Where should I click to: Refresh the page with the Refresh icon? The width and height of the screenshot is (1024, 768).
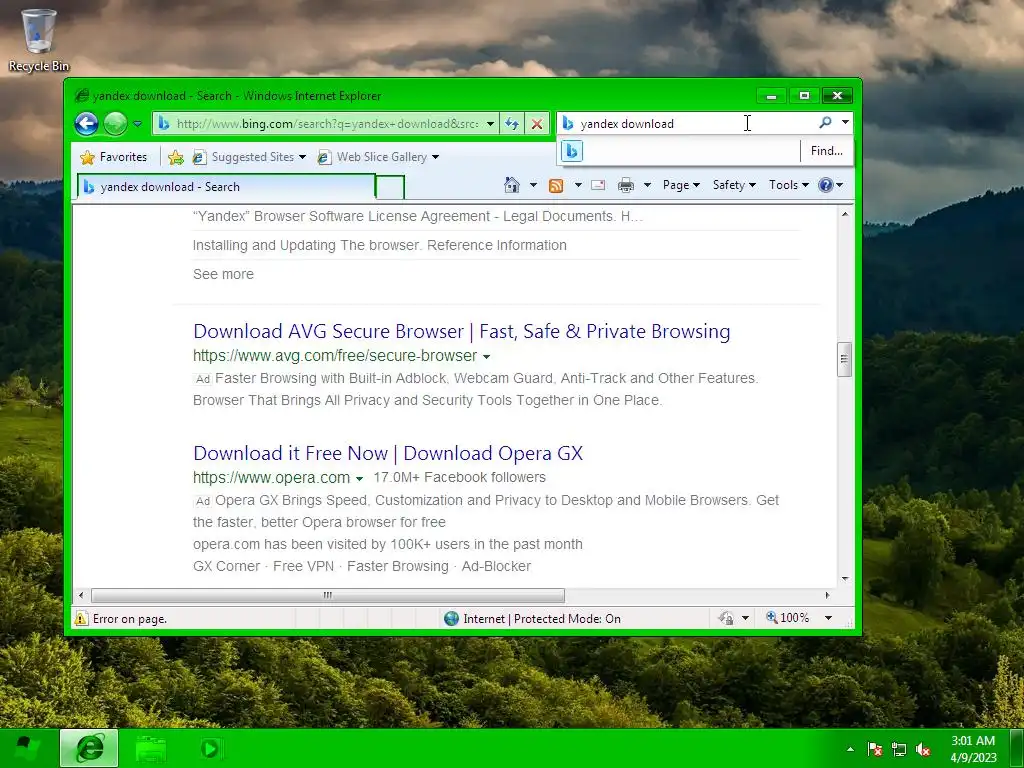point(512,123)
